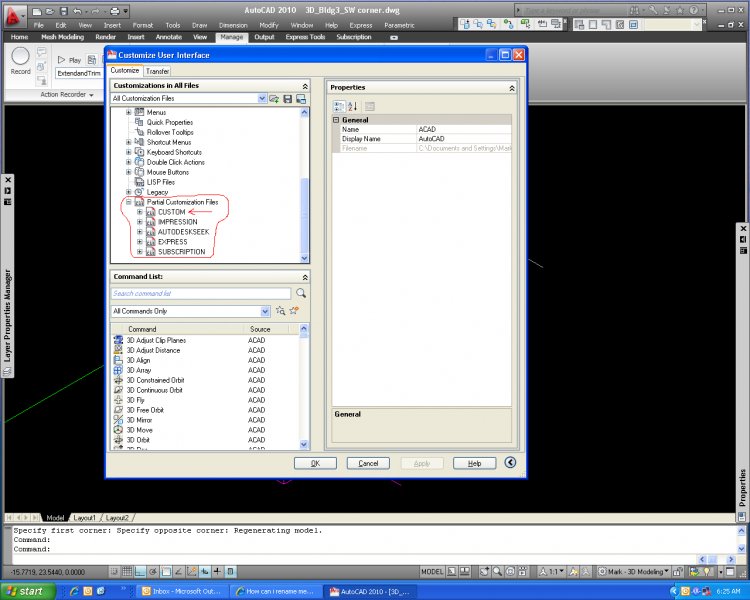Open All Commands Only filter dropdown
The image size is (750, 600).
pos(265,311)
